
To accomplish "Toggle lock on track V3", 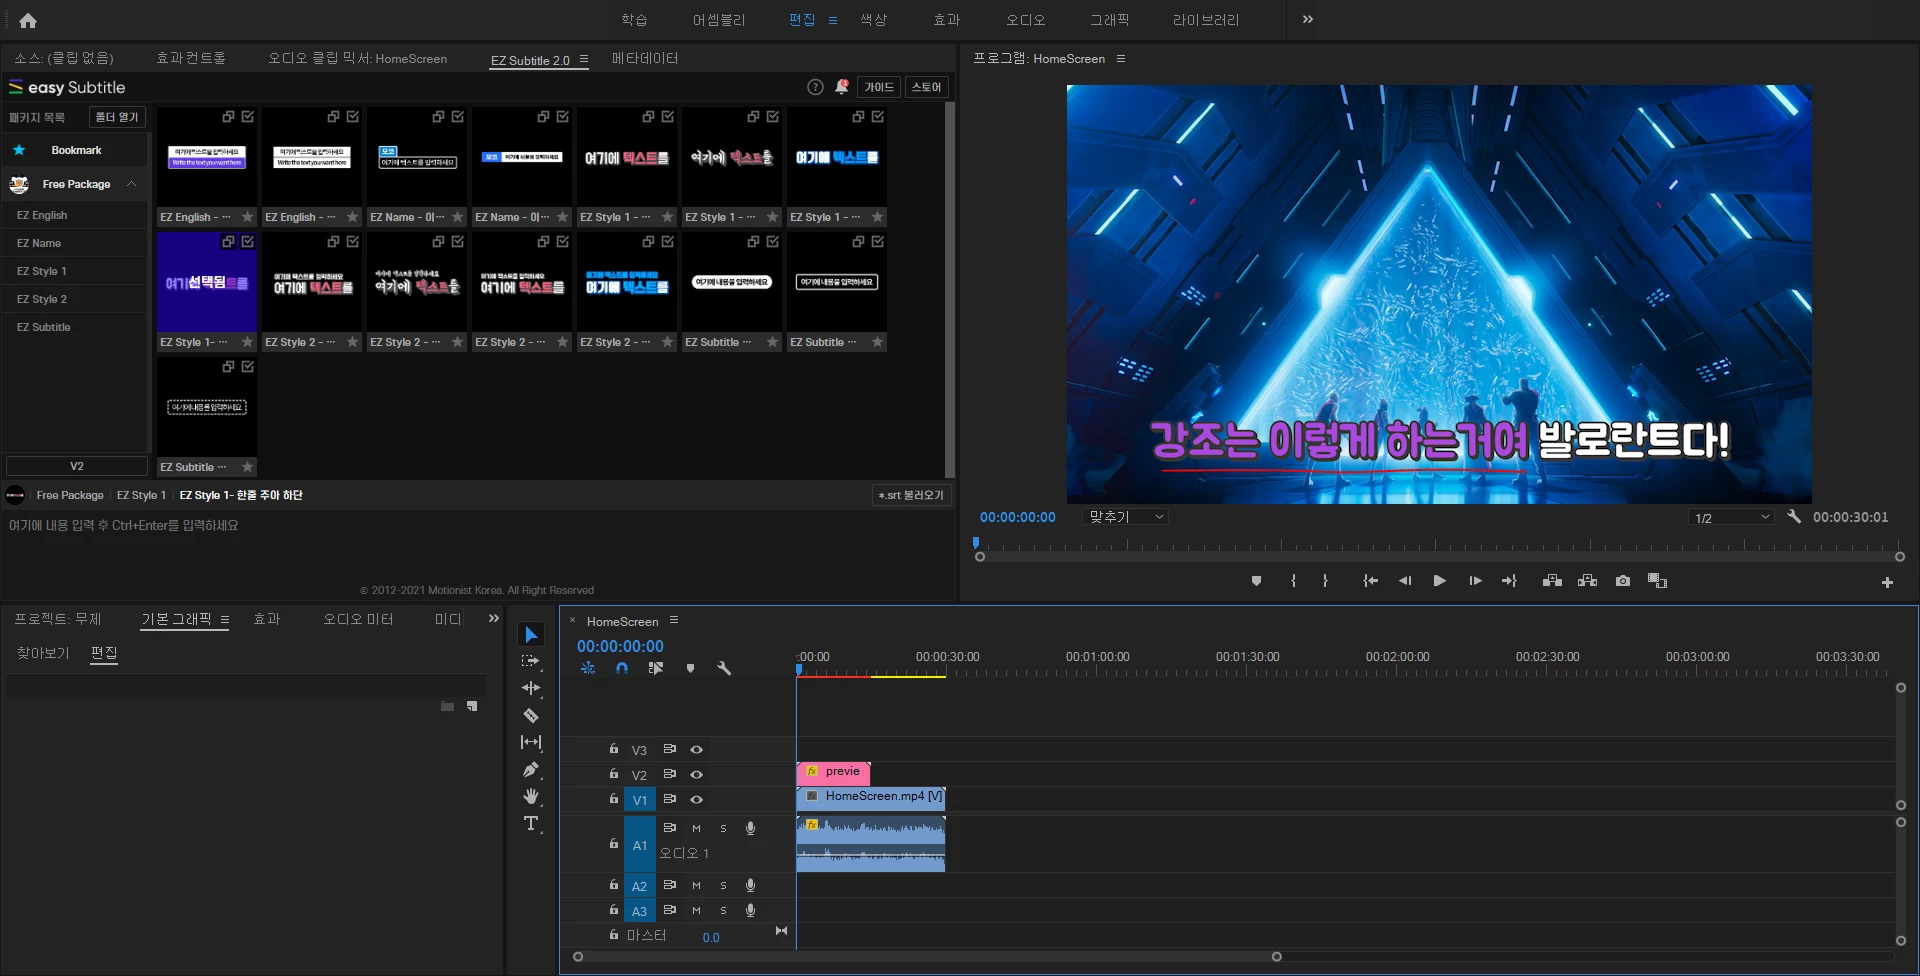I will [614, 749].
